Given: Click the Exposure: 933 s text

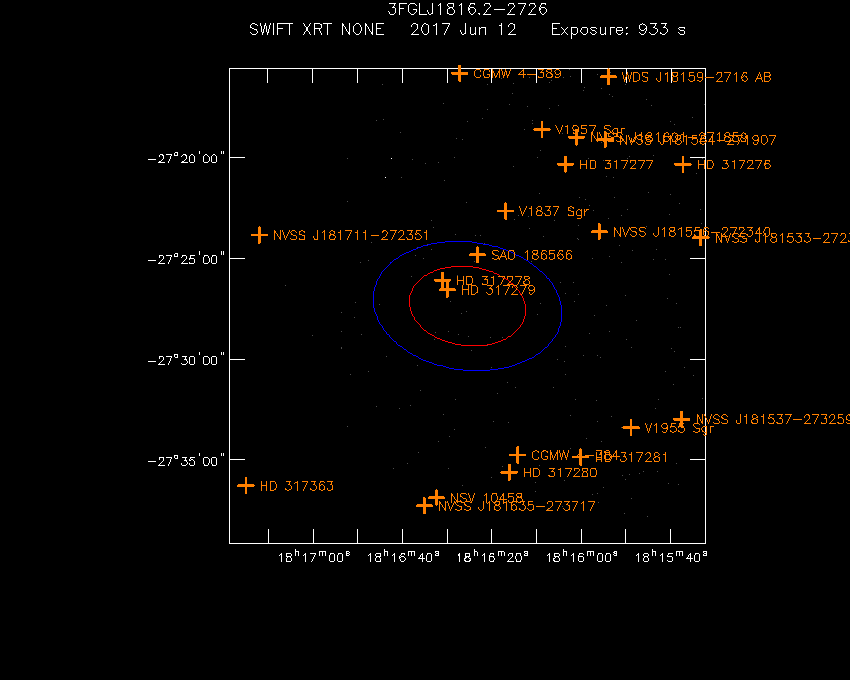Looking at the screenshot, I should [x=619, y=30].
